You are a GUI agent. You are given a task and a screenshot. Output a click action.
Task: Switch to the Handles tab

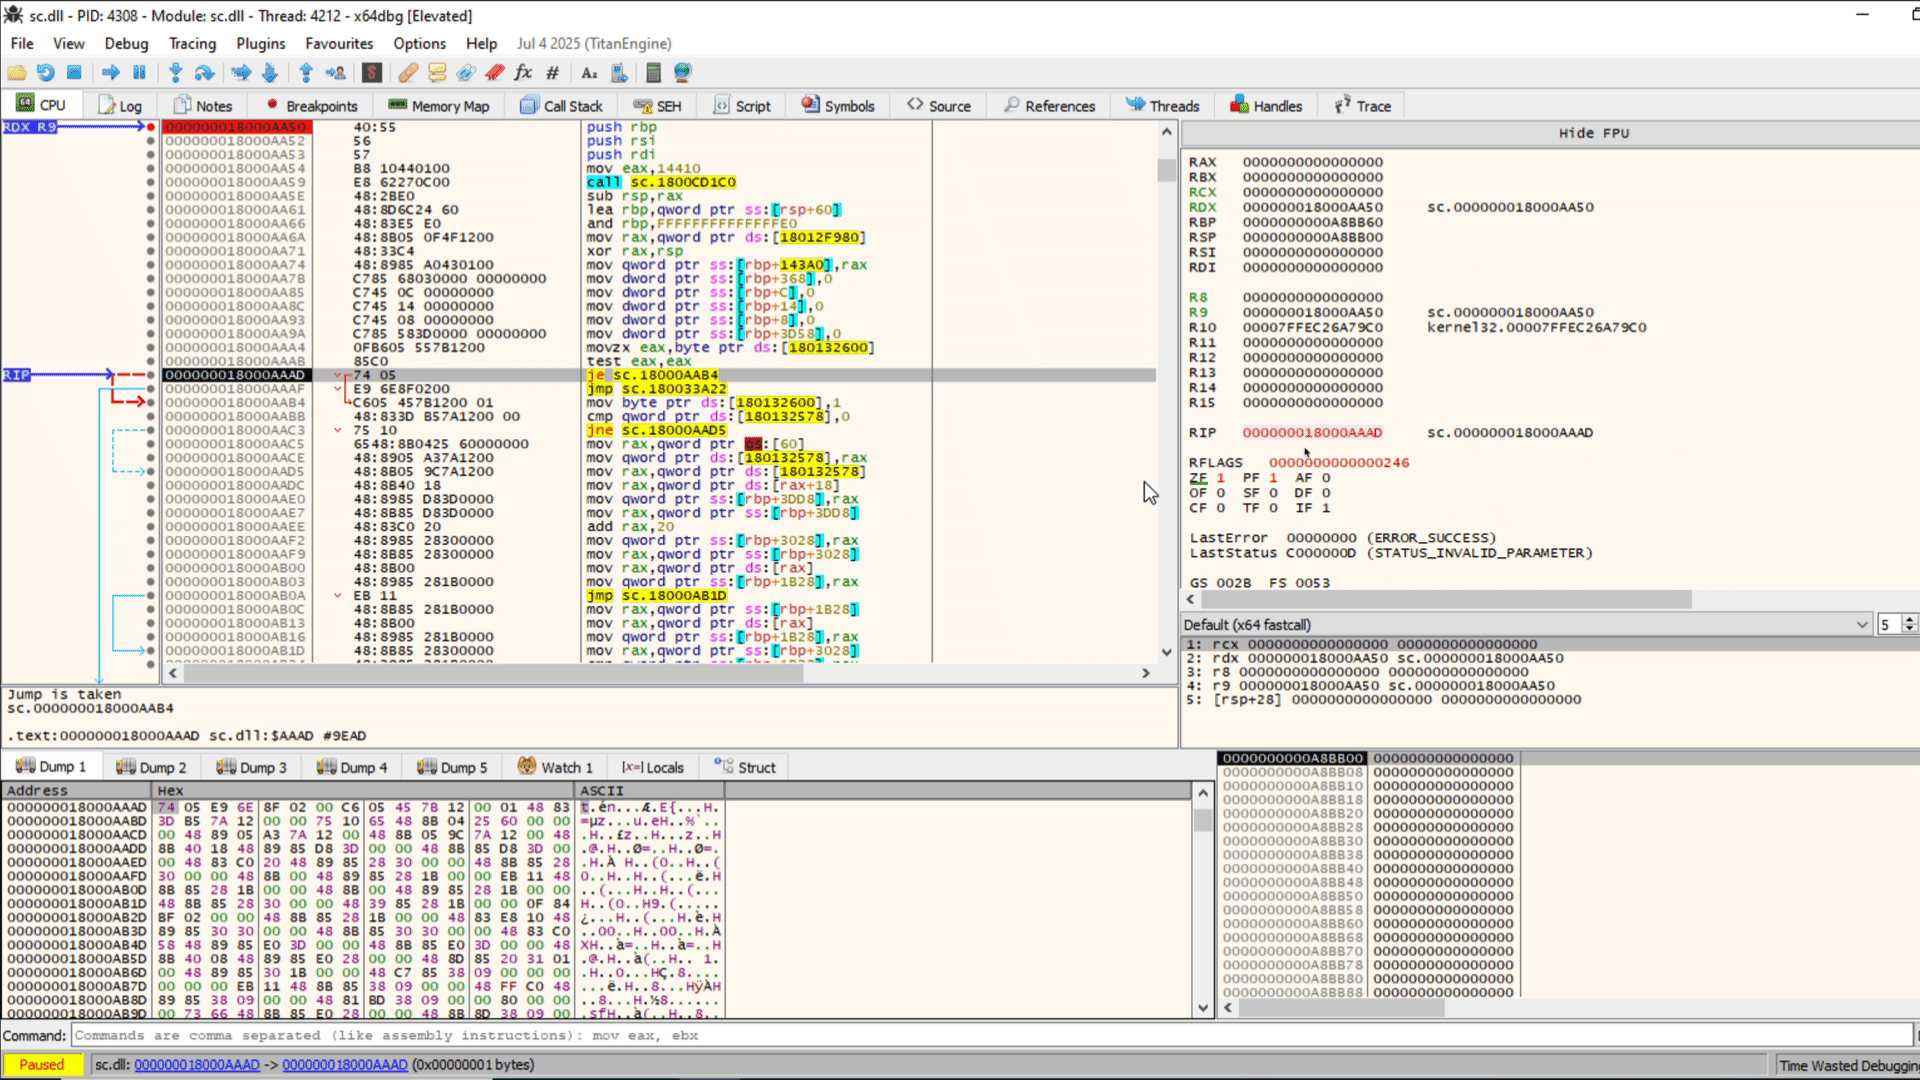click(1266, 106)
